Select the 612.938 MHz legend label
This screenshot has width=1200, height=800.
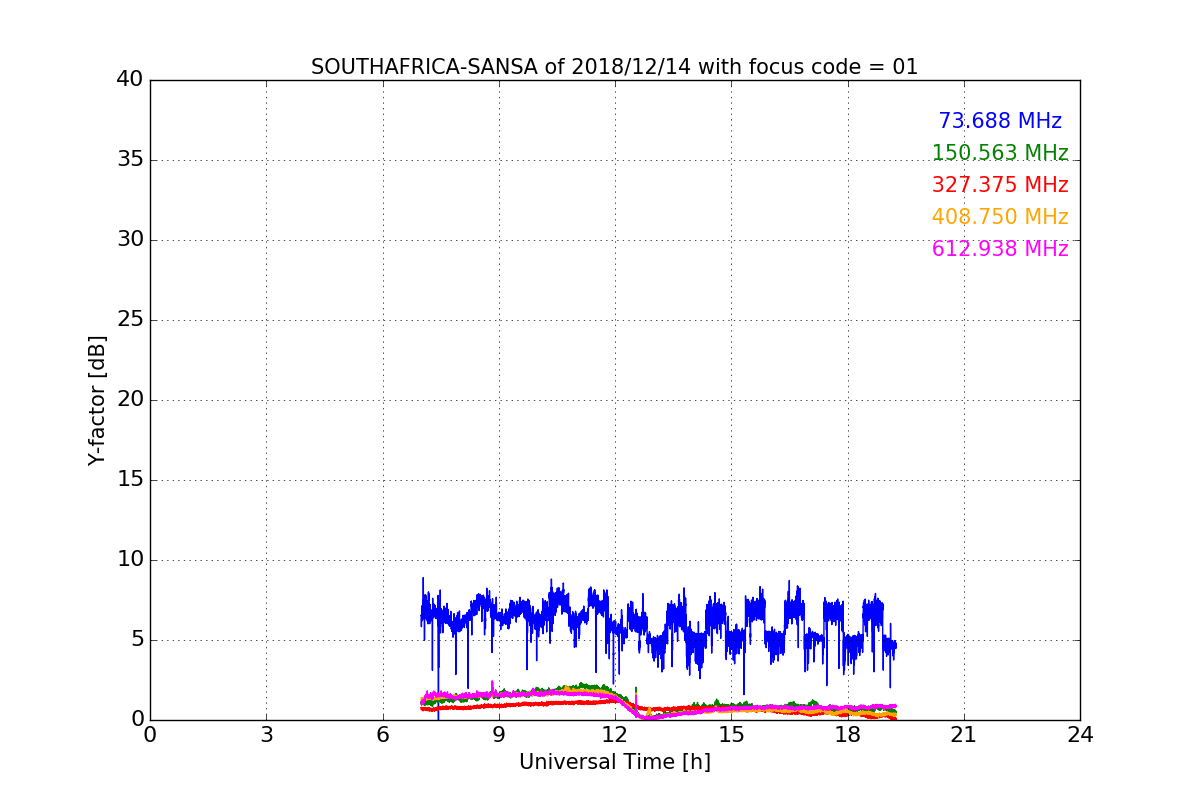[1000, 249]
